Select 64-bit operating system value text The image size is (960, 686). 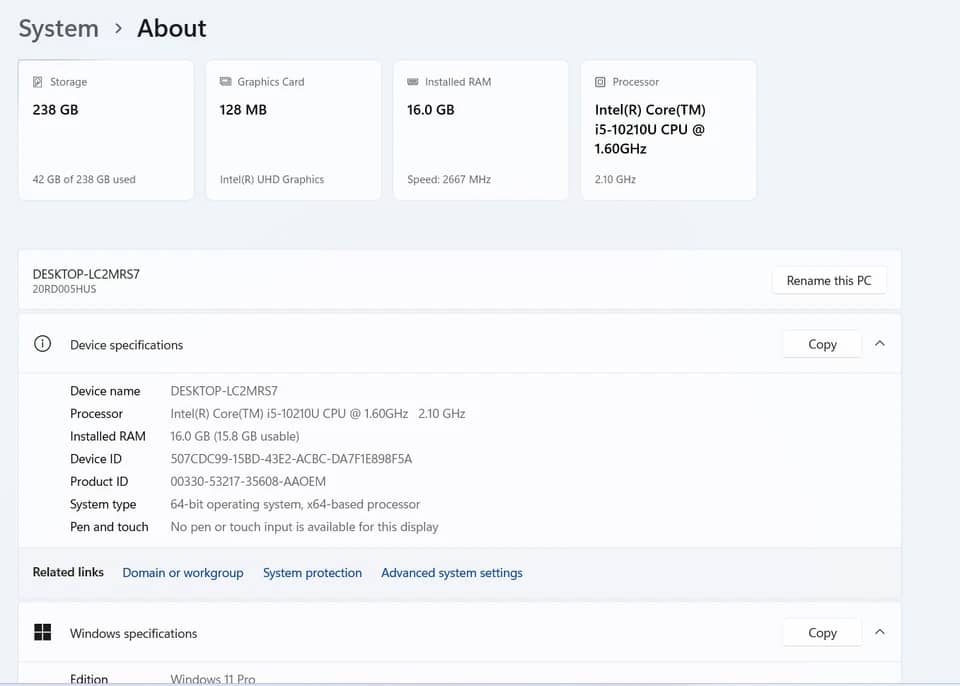tap(295, 504)
